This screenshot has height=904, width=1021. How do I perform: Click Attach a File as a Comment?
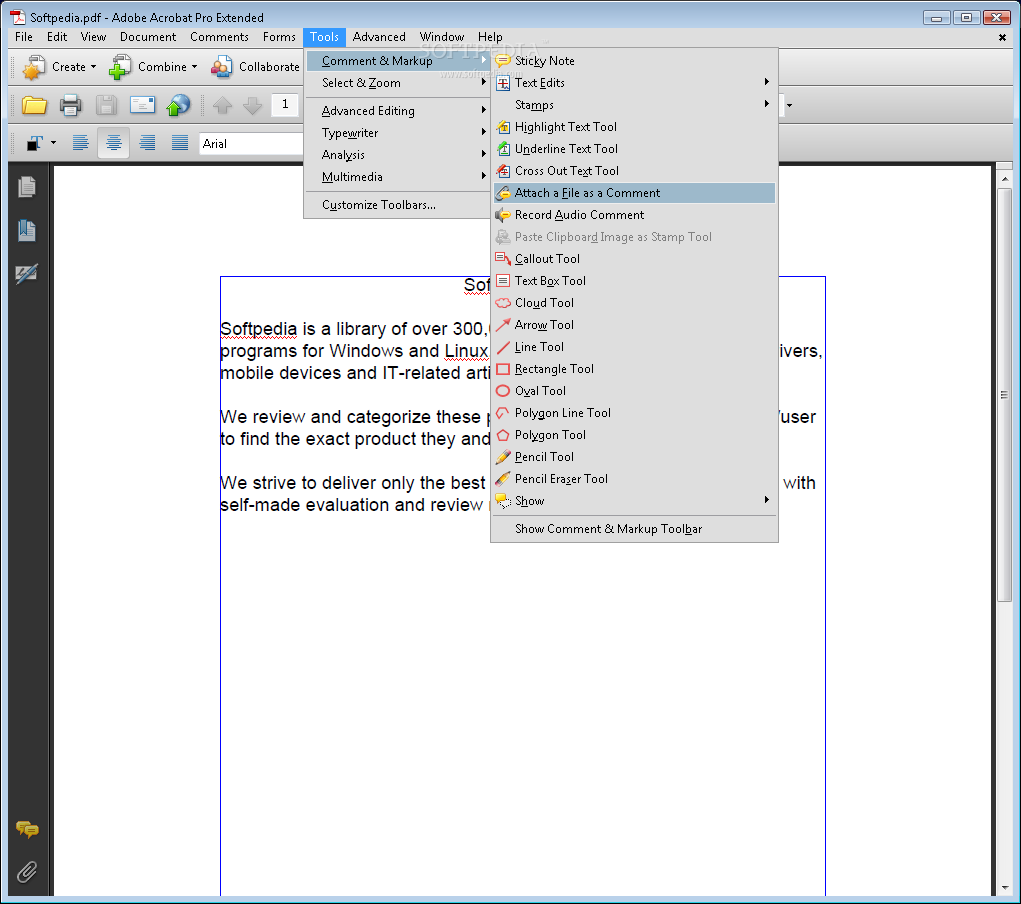pos(634,193)
